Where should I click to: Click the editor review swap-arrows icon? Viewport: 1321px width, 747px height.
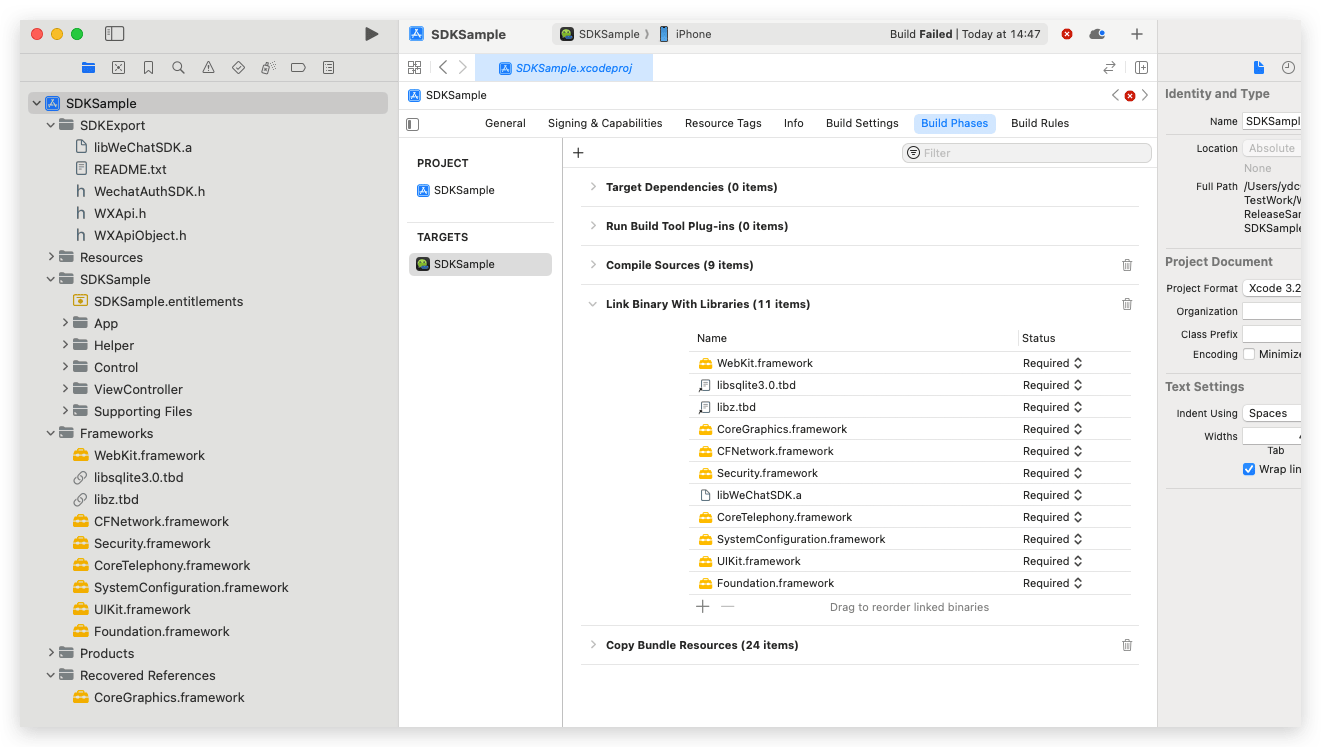tap(1109, 67)
